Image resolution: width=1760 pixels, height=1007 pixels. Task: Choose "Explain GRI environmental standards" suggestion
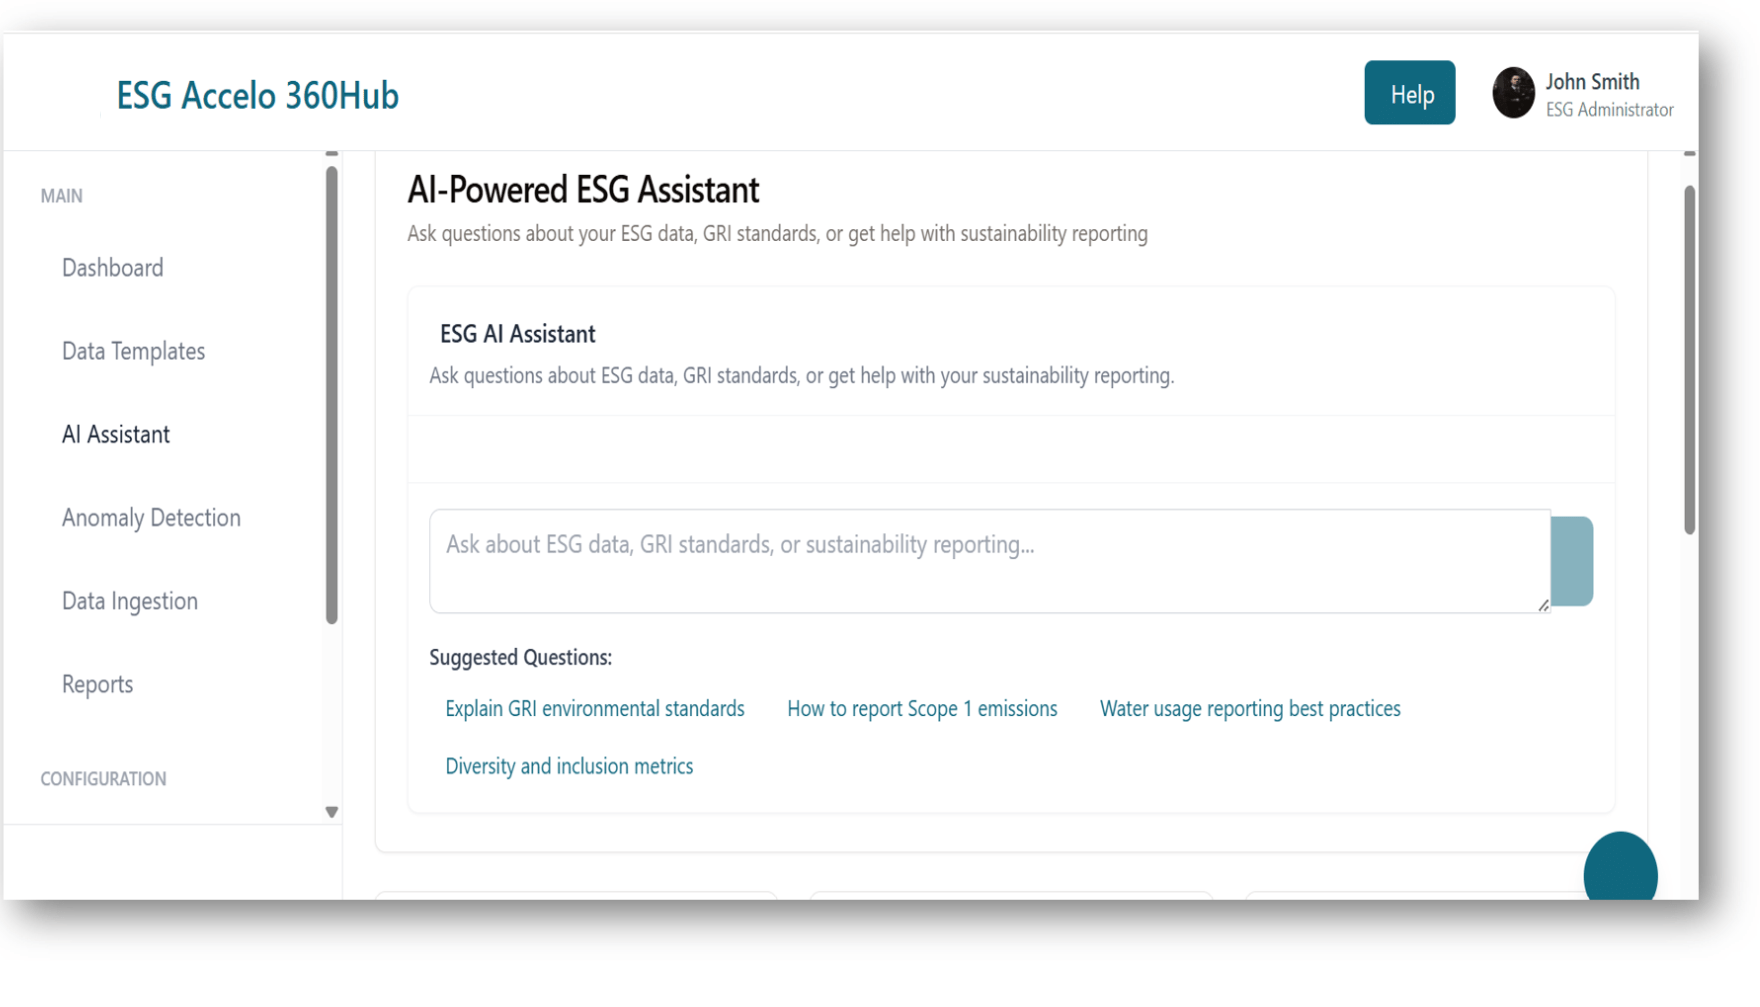coord(594,709)
